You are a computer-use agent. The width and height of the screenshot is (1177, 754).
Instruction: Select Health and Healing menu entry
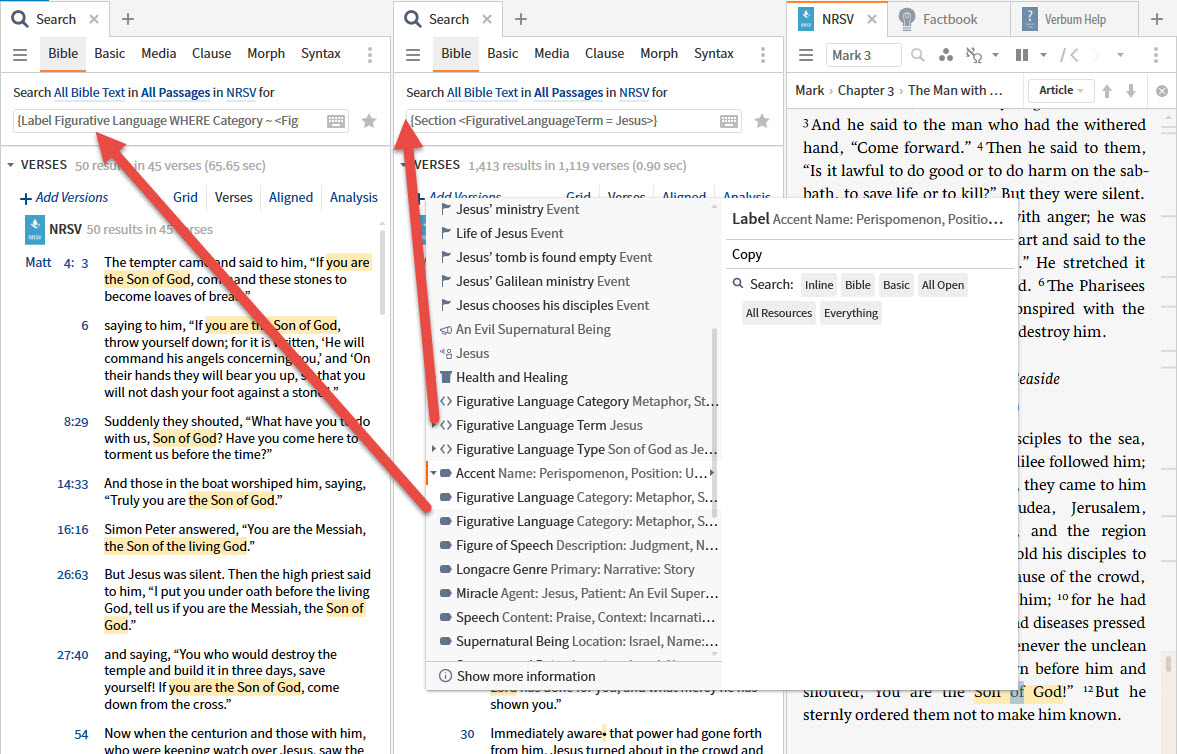point(512,377)
